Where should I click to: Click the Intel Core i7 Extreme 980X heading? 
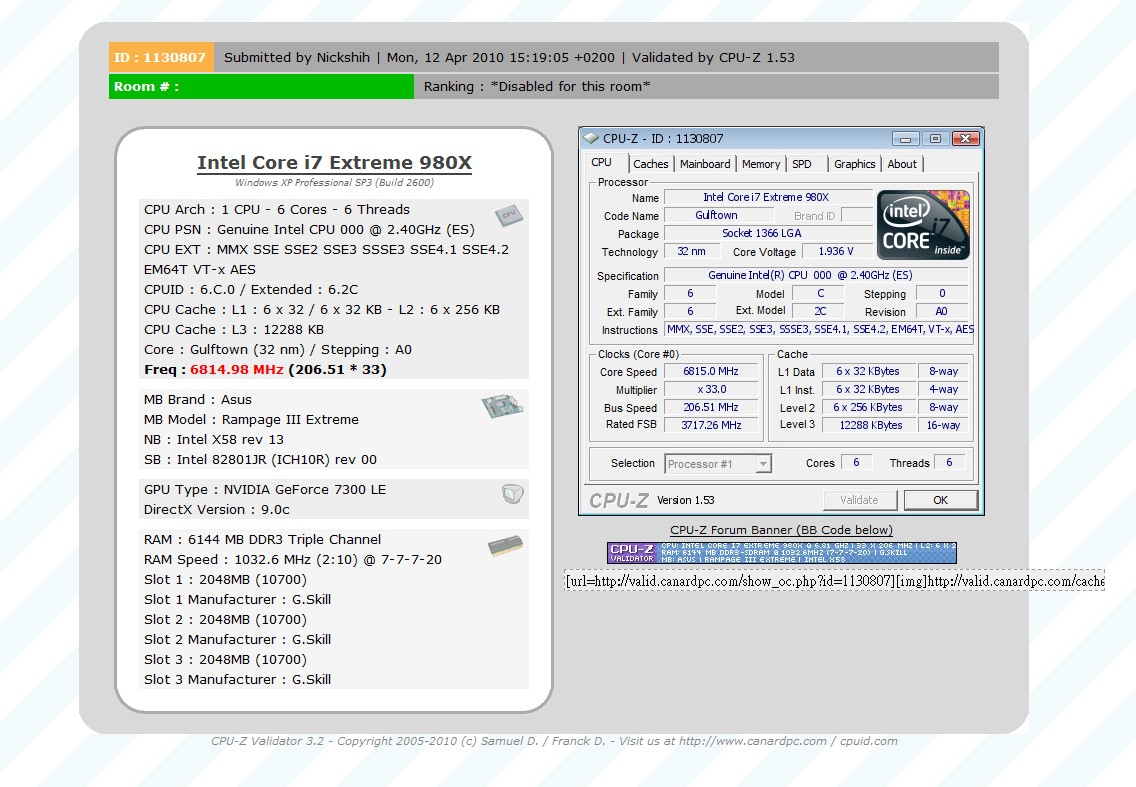pyautogui.click(x=334, y=163)
